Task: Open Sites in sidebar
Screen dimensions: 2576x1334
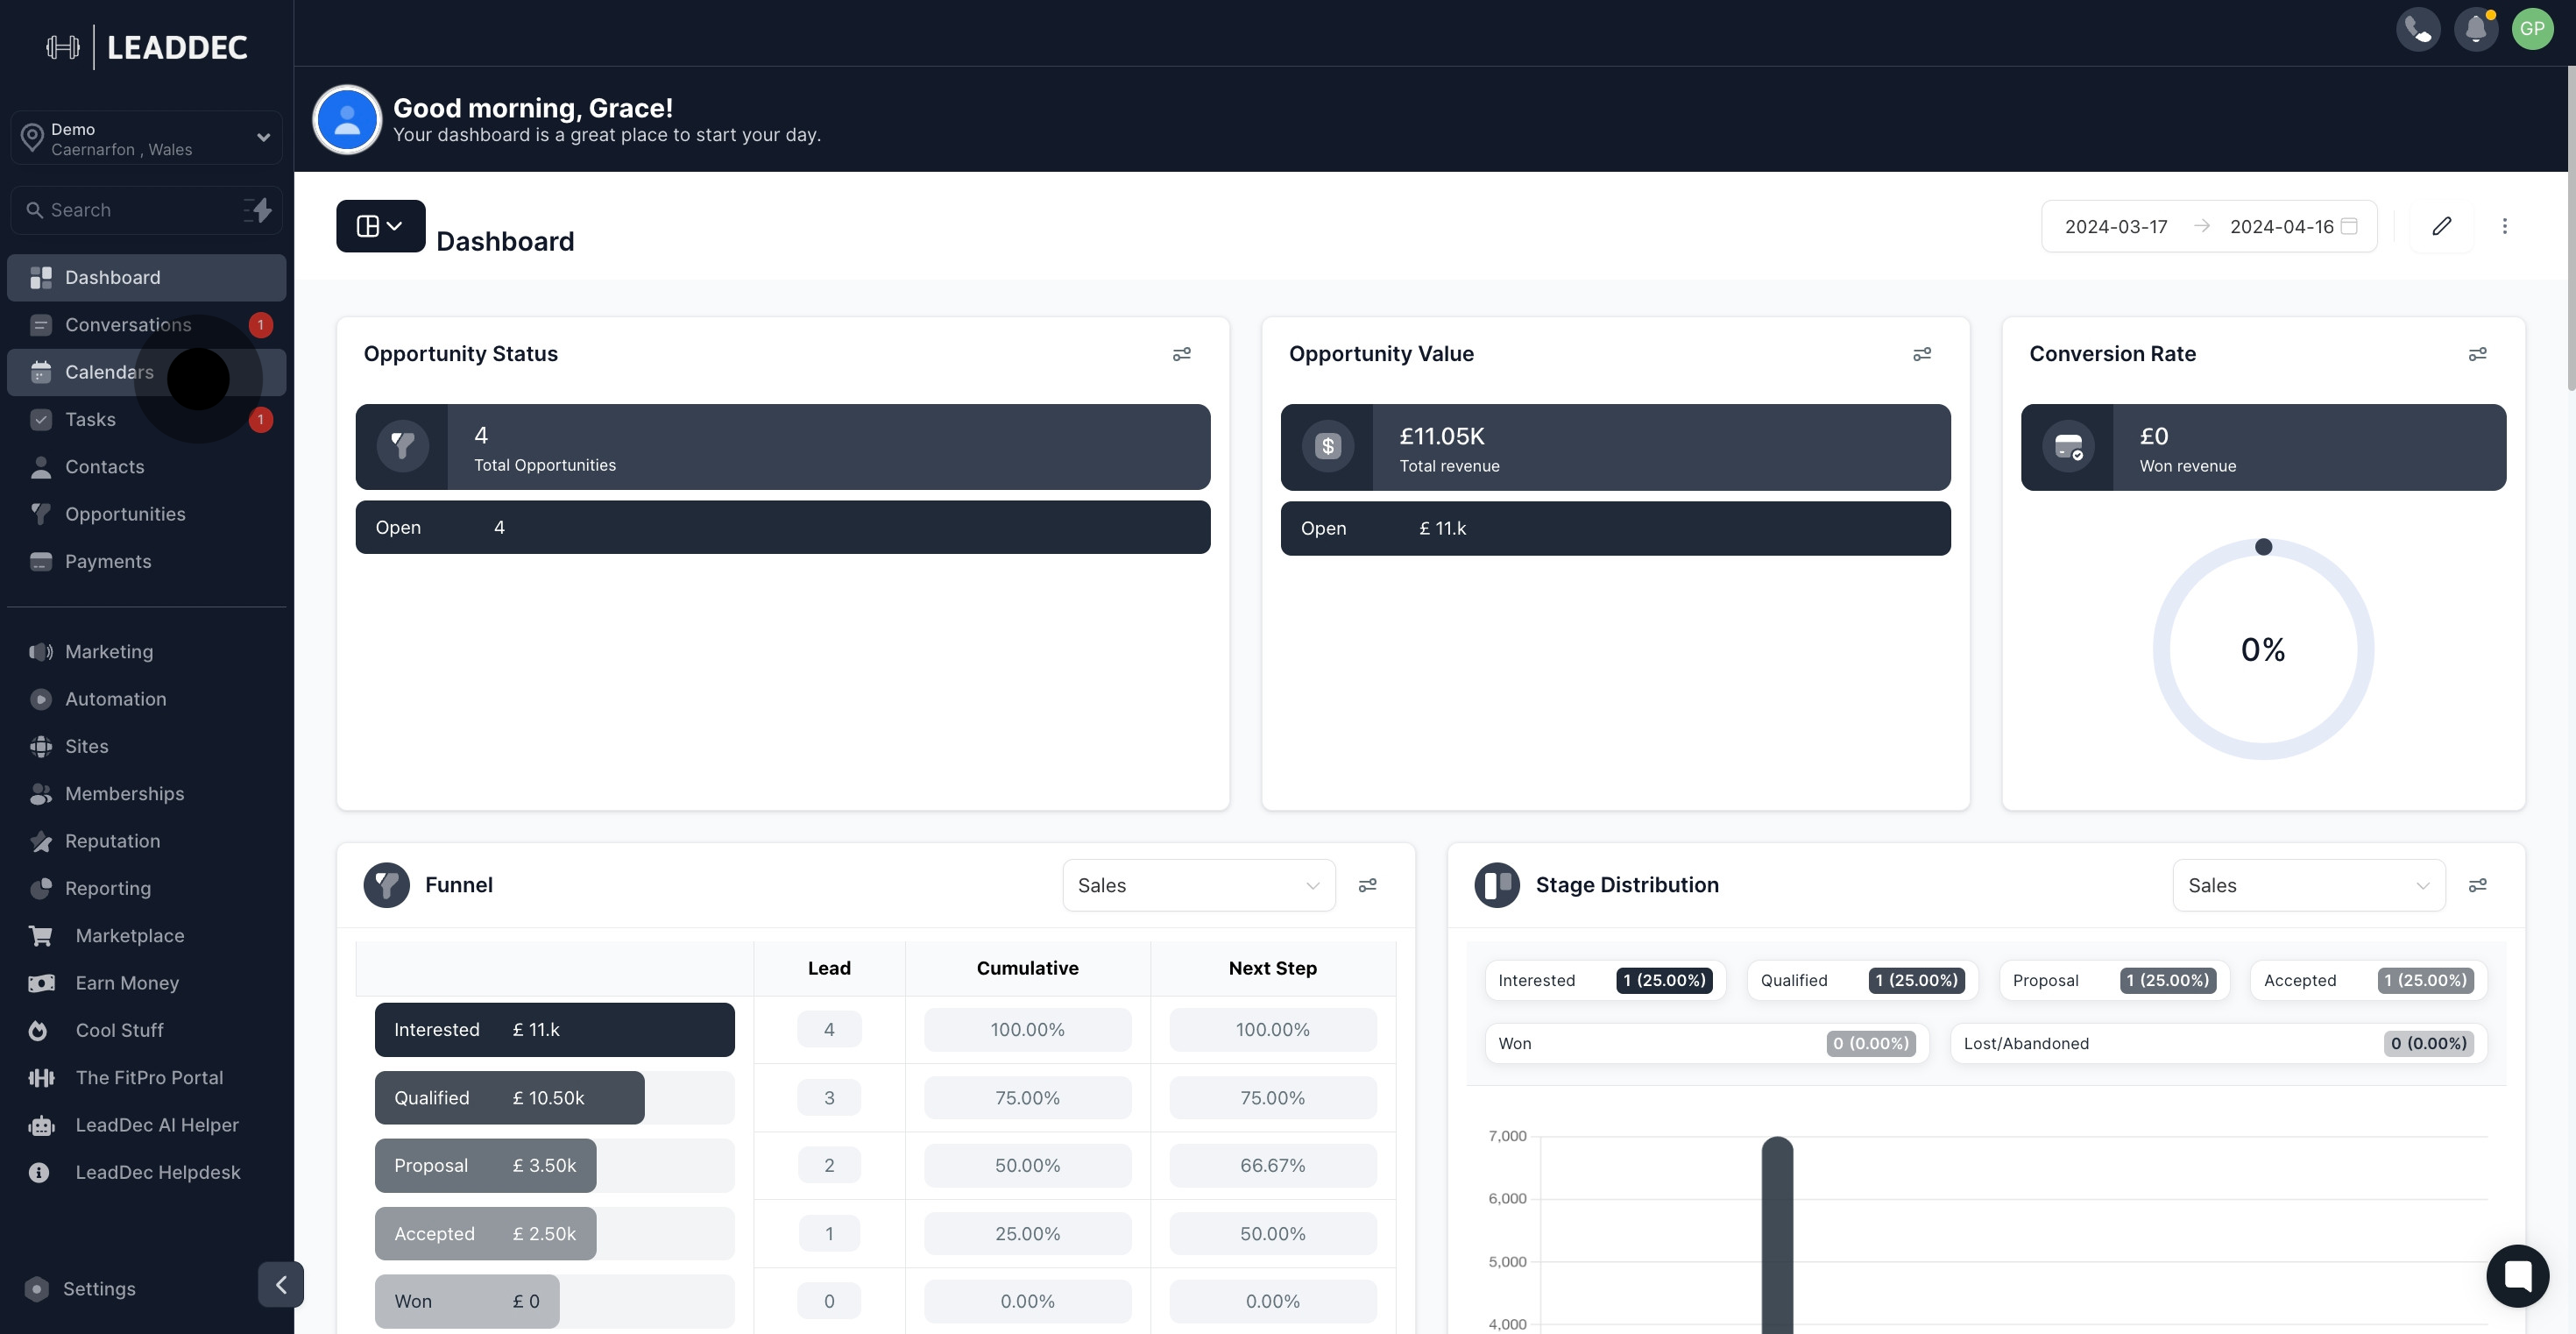Action: 146,746
